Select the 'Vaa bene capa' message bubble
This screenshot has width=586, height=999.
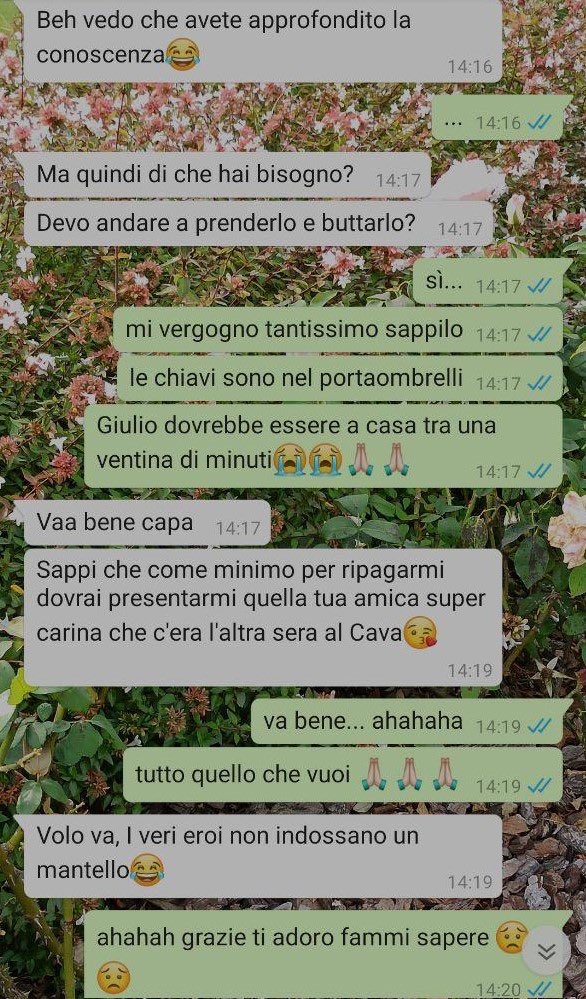pos(148,523)
